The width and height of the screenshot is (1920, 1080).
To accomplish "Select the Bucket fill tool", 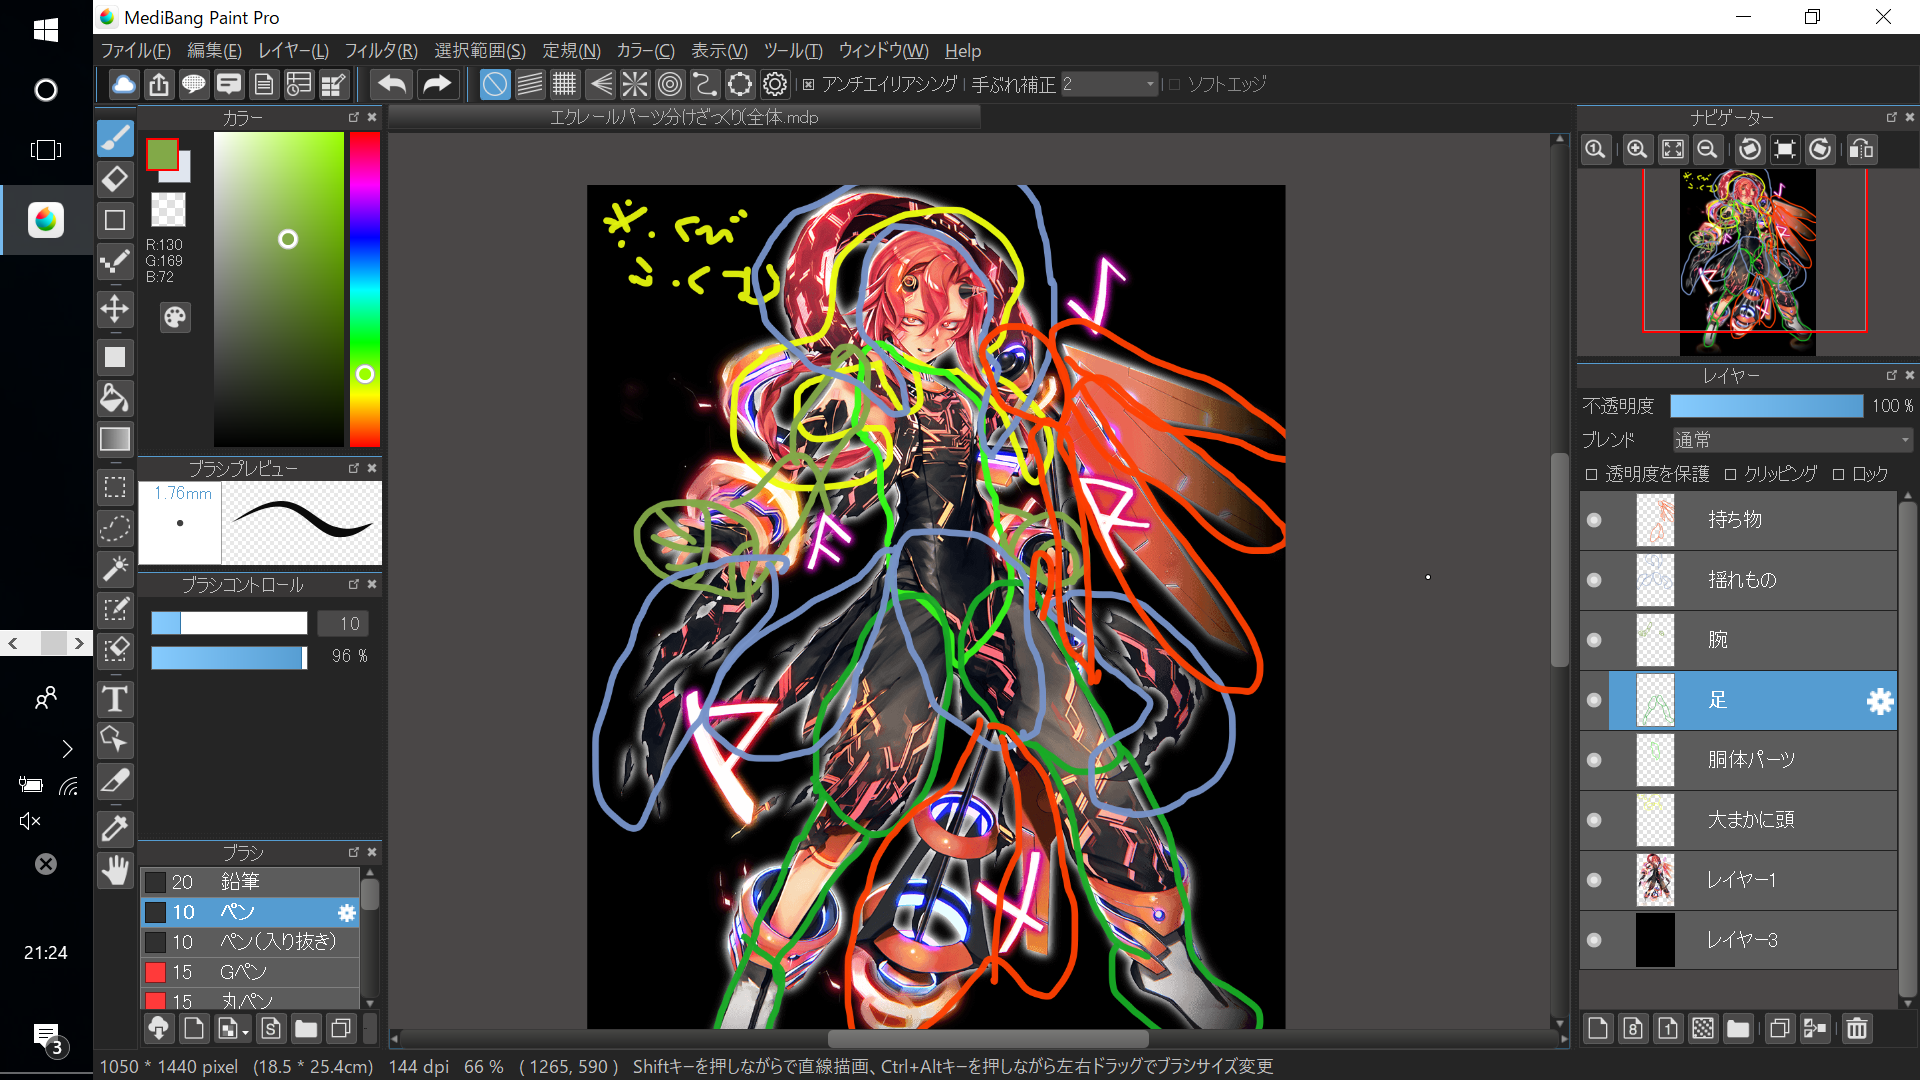I will tap(115, 398).
